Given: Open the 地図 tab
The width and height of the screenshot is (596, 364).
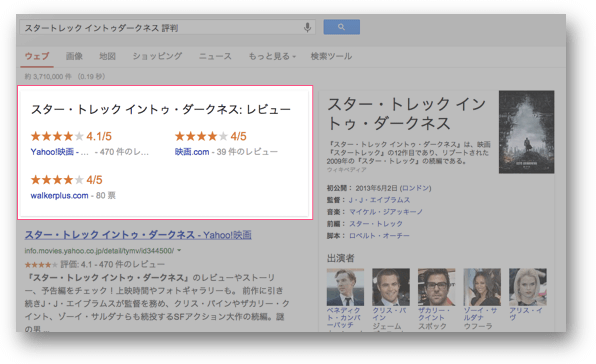Looking at the screenshot, I should click(x=107, y=56).
